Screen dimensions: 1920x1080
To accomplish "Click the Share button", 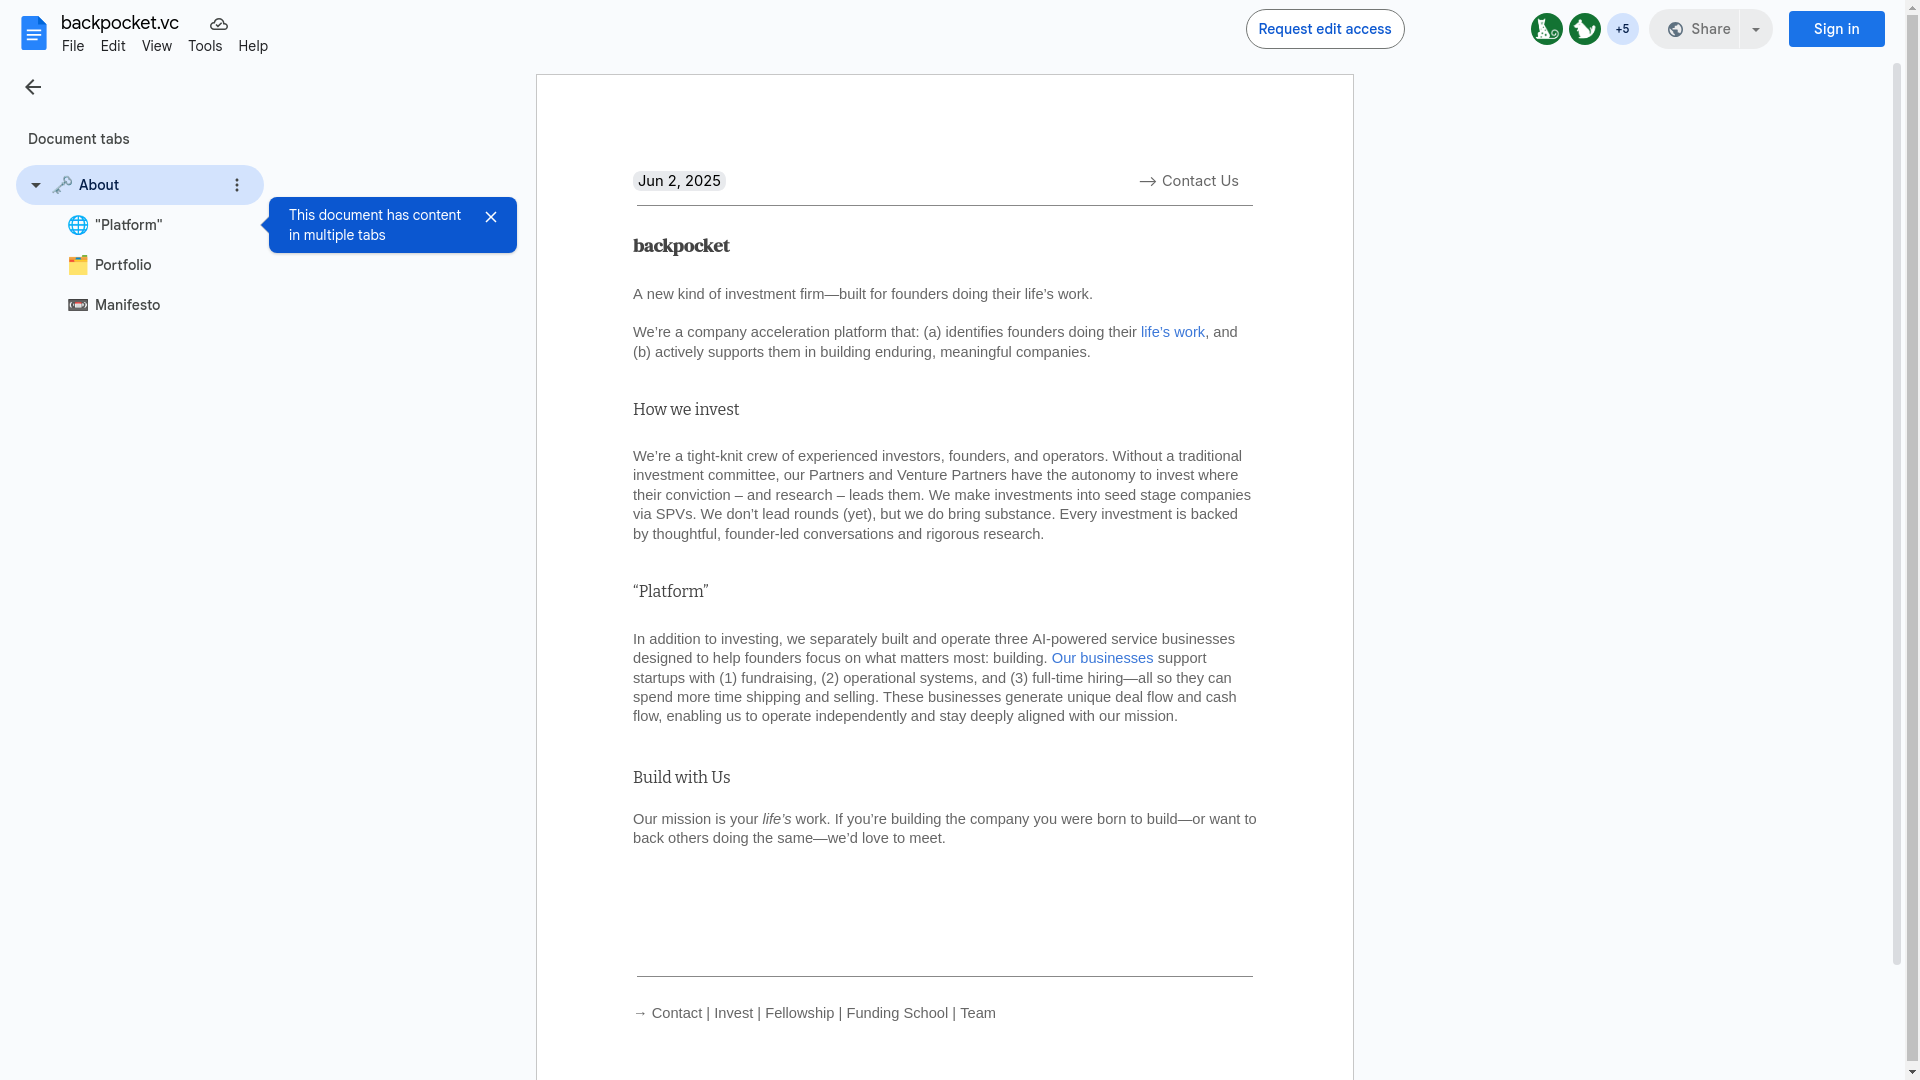I will coord(1695,29).
